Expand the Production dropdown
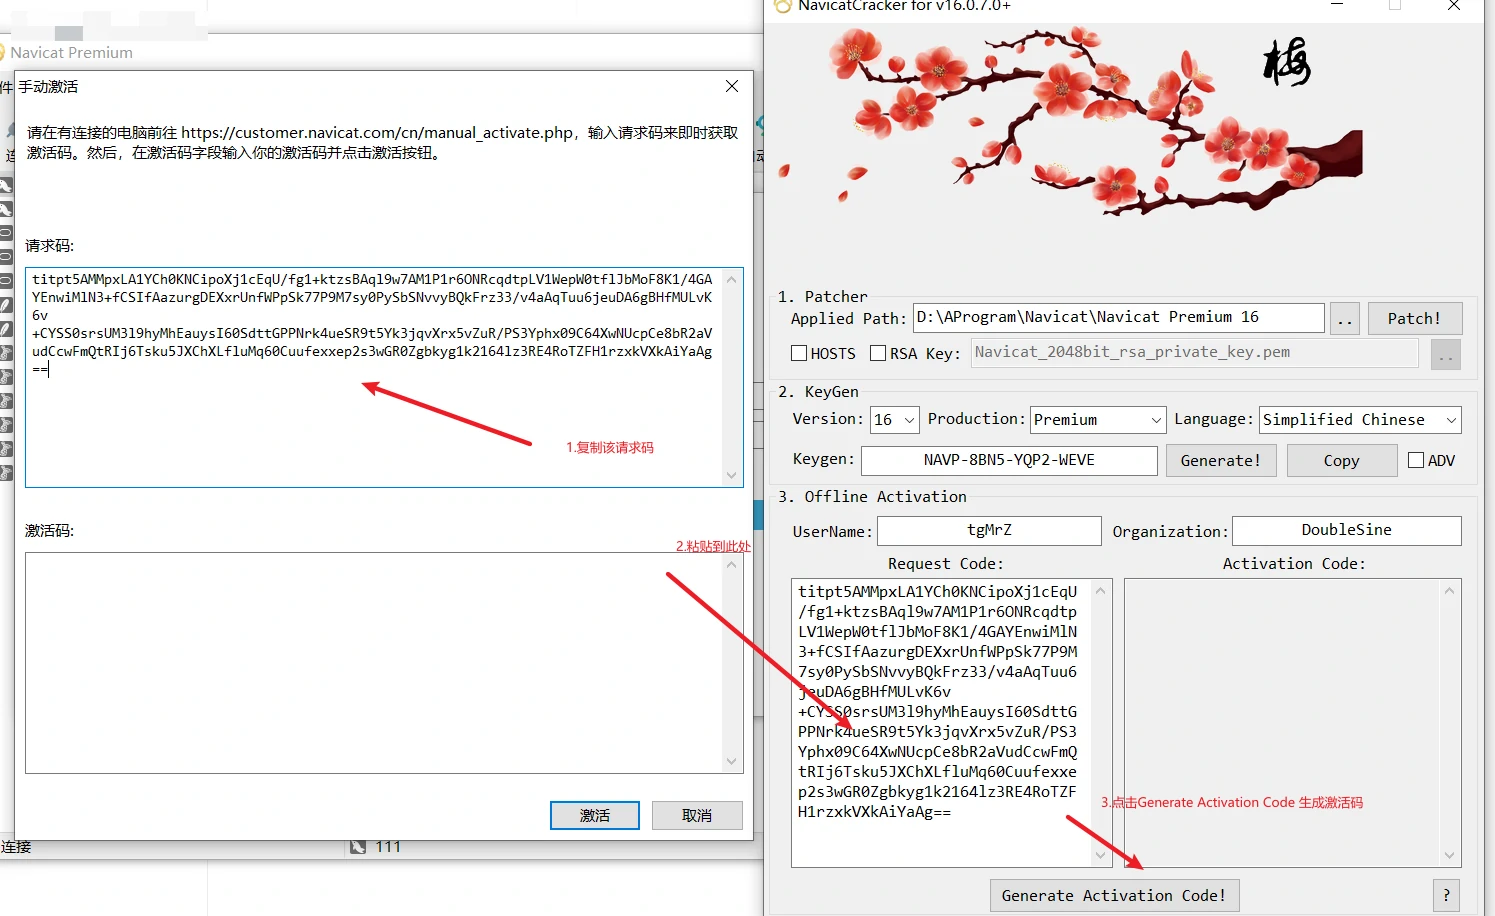The width and height of the screenshot is (1495, 916). click(x=1098, y=420)
